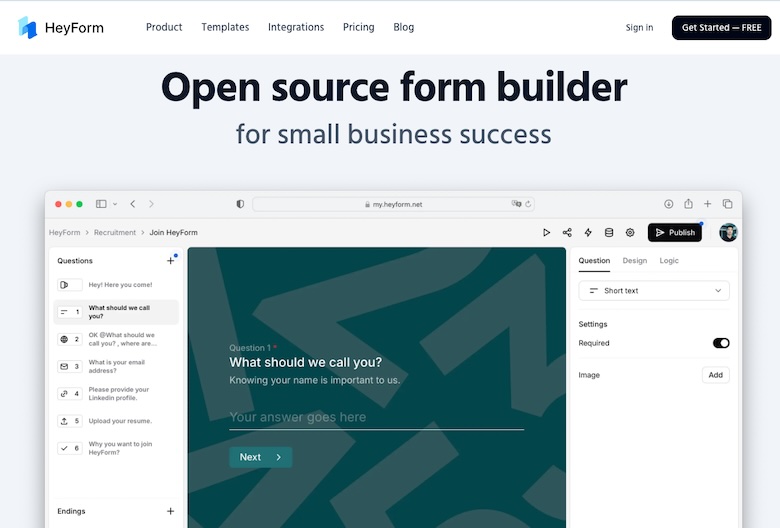This screenshot has height=528, width=780.
Task: Click the my.heyform.net address bar
Action: (x=393, y=204)
